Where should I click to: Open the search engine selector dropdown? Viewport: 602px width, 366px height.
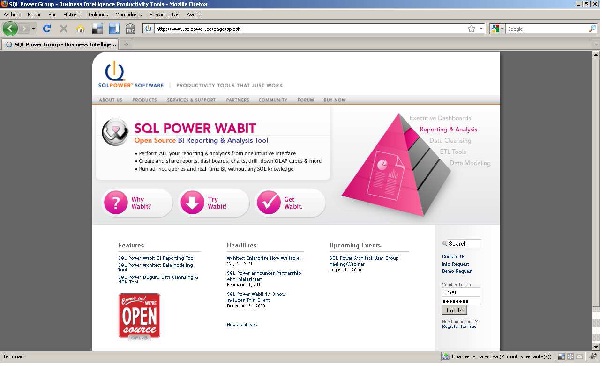pyautogui.click(x=497, y=29)
